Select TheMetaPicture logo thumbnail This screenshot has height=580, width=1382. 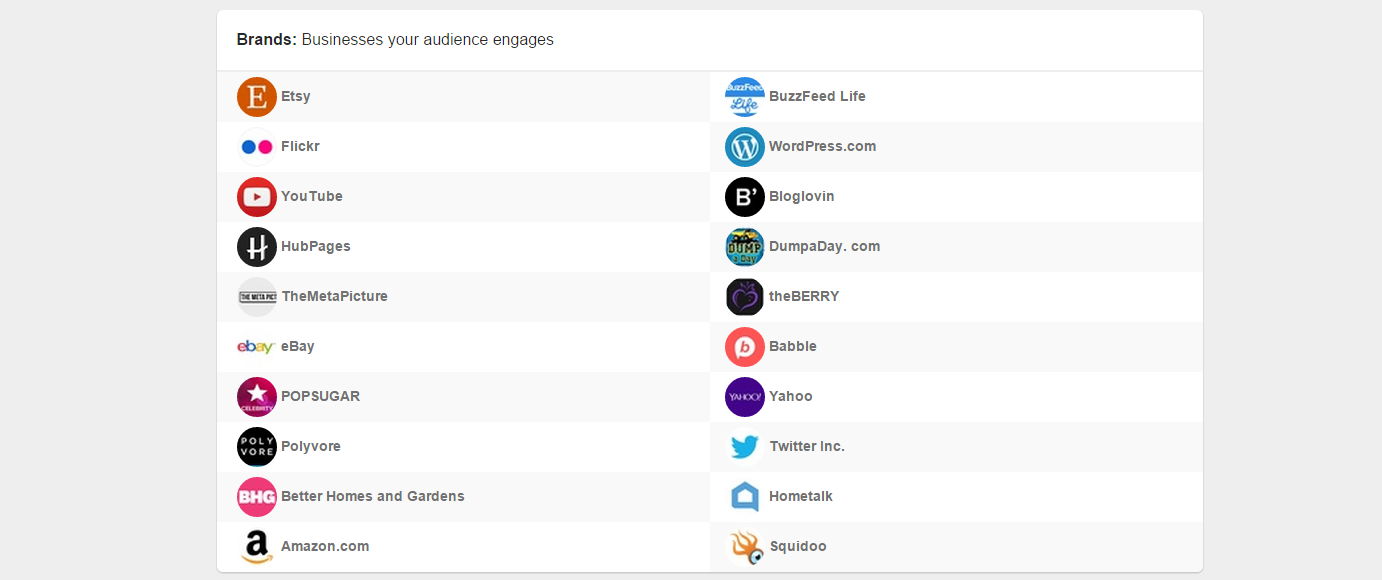[x=257, y=297]
